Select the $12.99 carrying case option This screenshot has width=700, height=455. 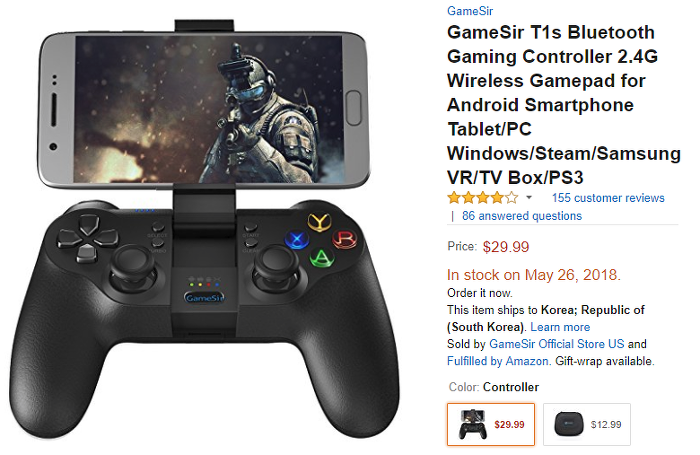click(587, 425)
